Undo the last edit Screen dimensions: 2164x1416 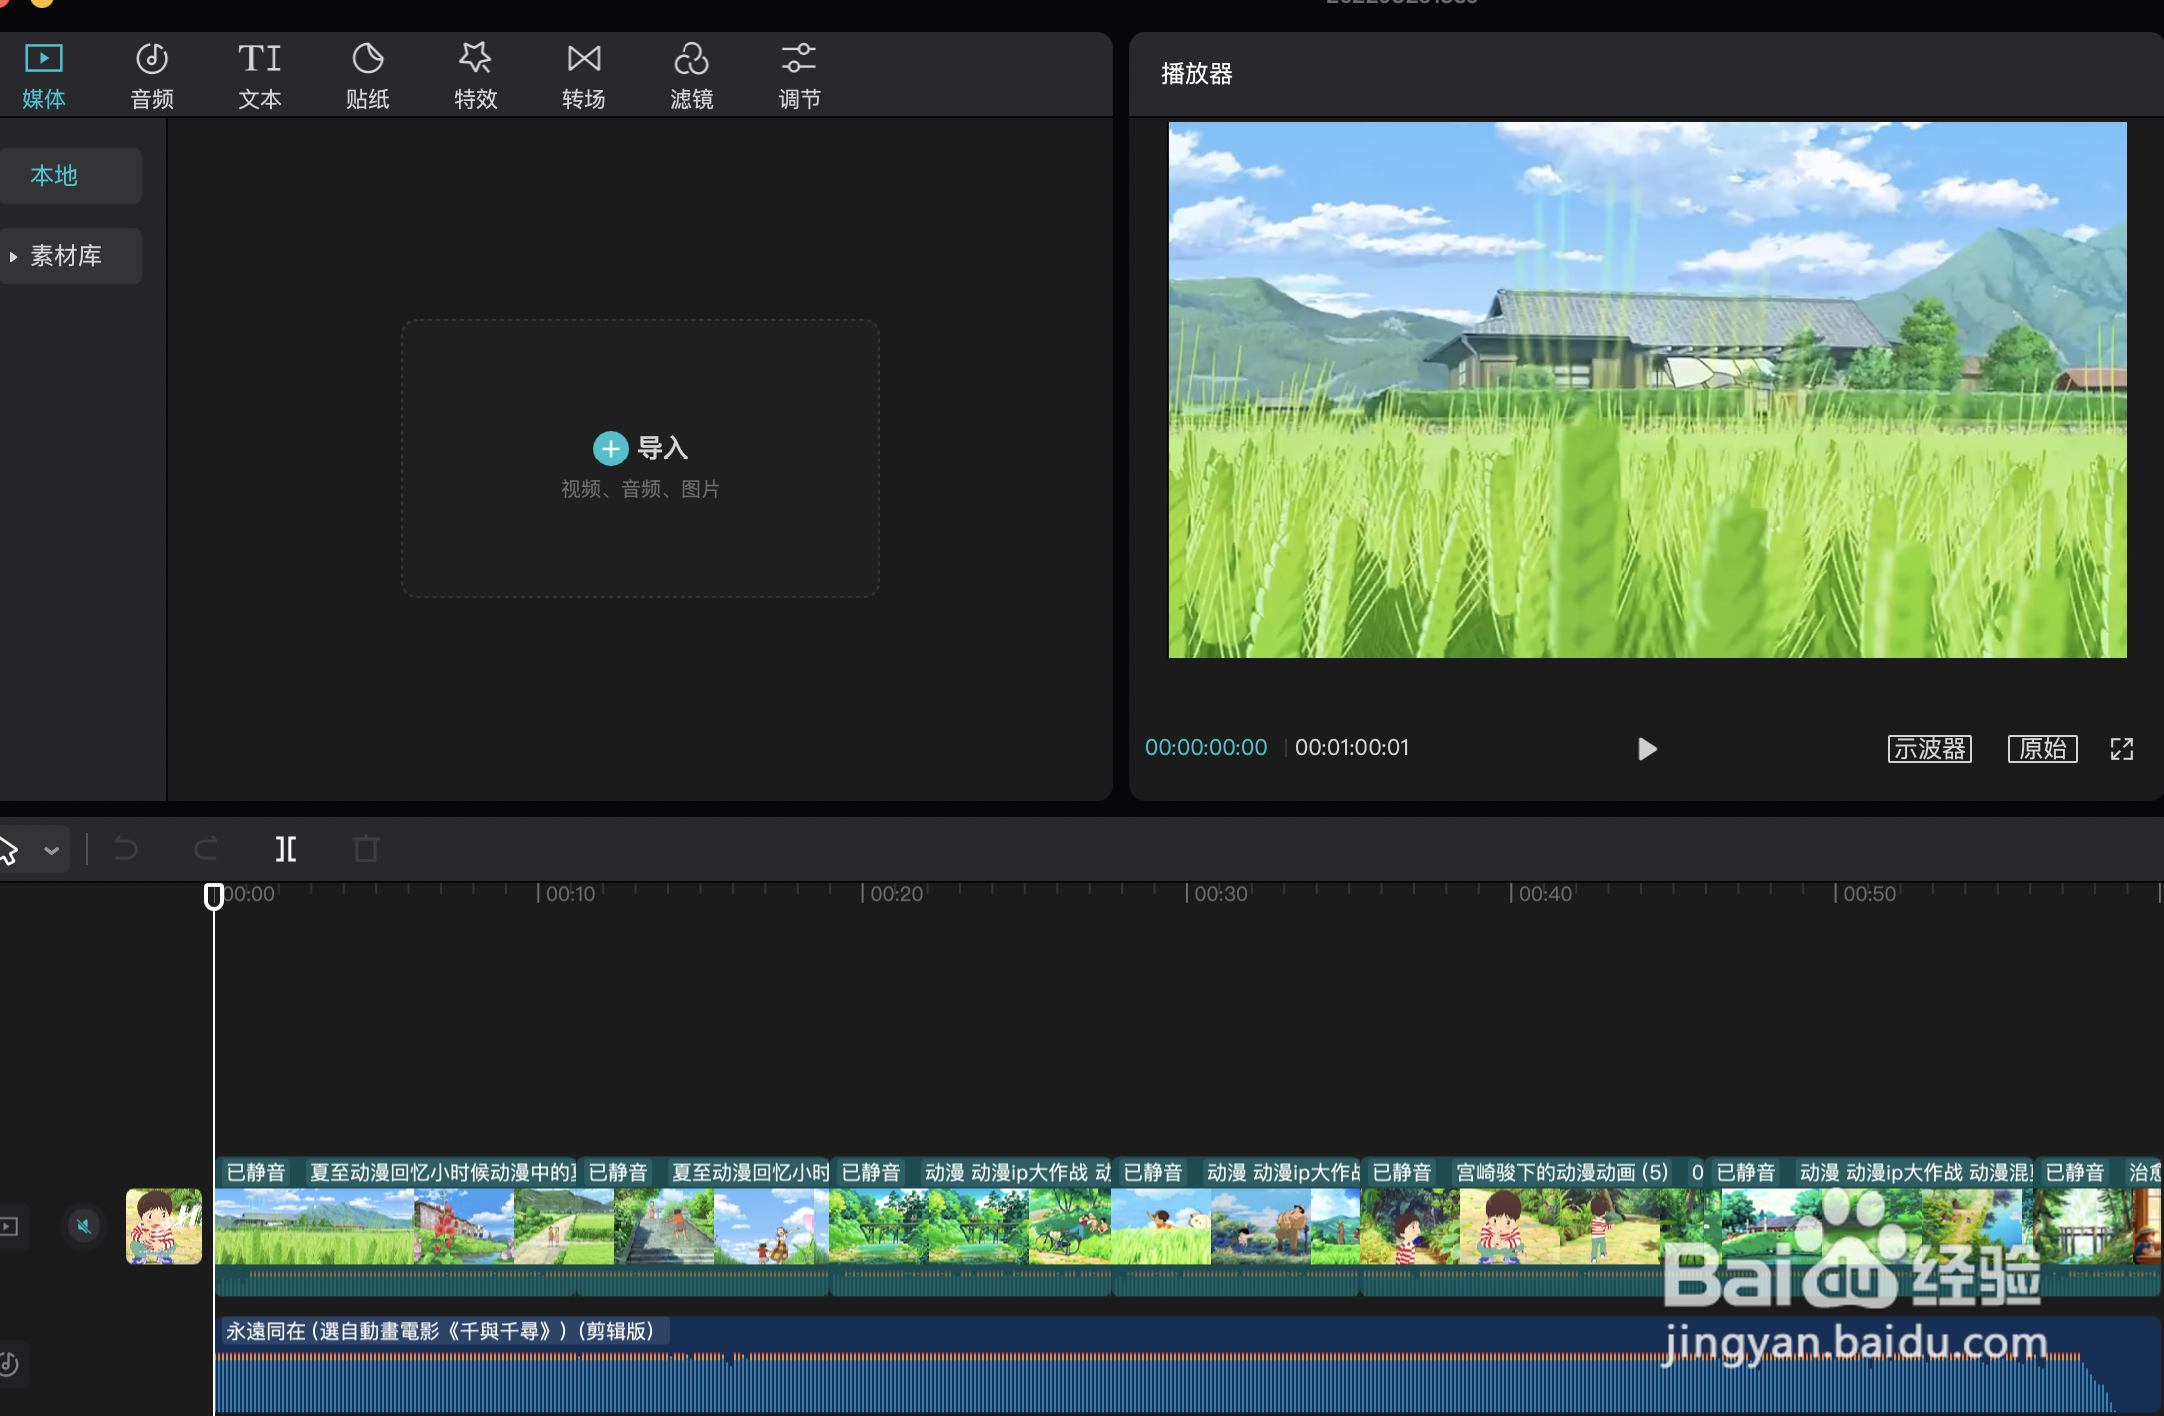(126, 849)
